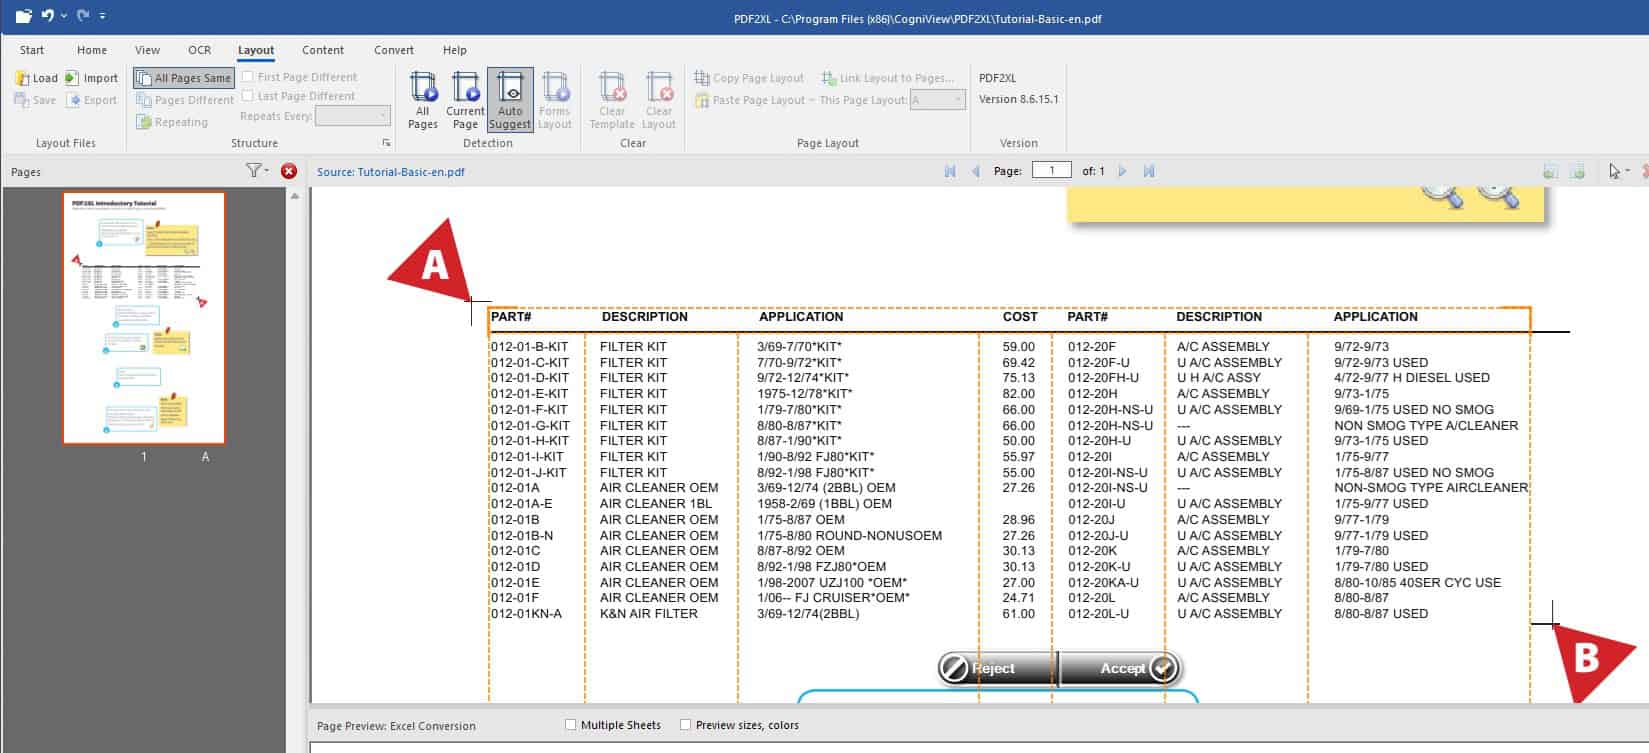The width and height of the screenshot is (1649, 753).
Task: Open the Content tab
Action: (323, 50)
